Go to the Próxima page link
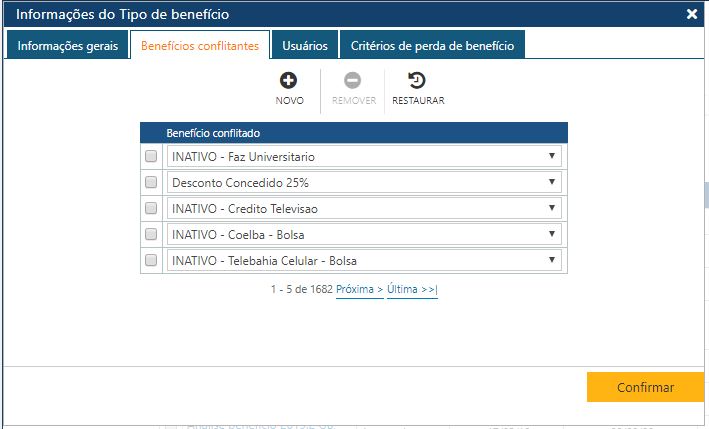Viewport: 709px width, 429px height. (x=359, y=289)
